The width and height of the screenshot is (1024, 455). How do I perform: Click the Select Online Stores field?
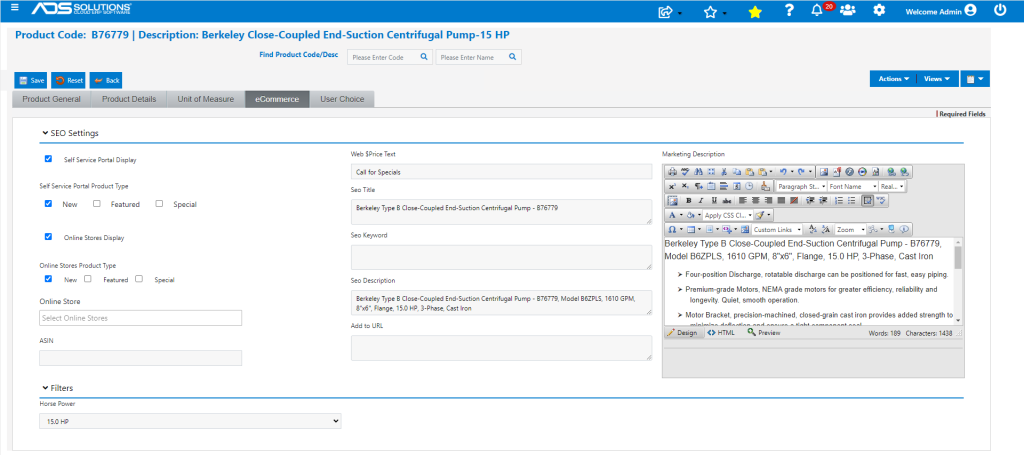[x=140, y=318]
